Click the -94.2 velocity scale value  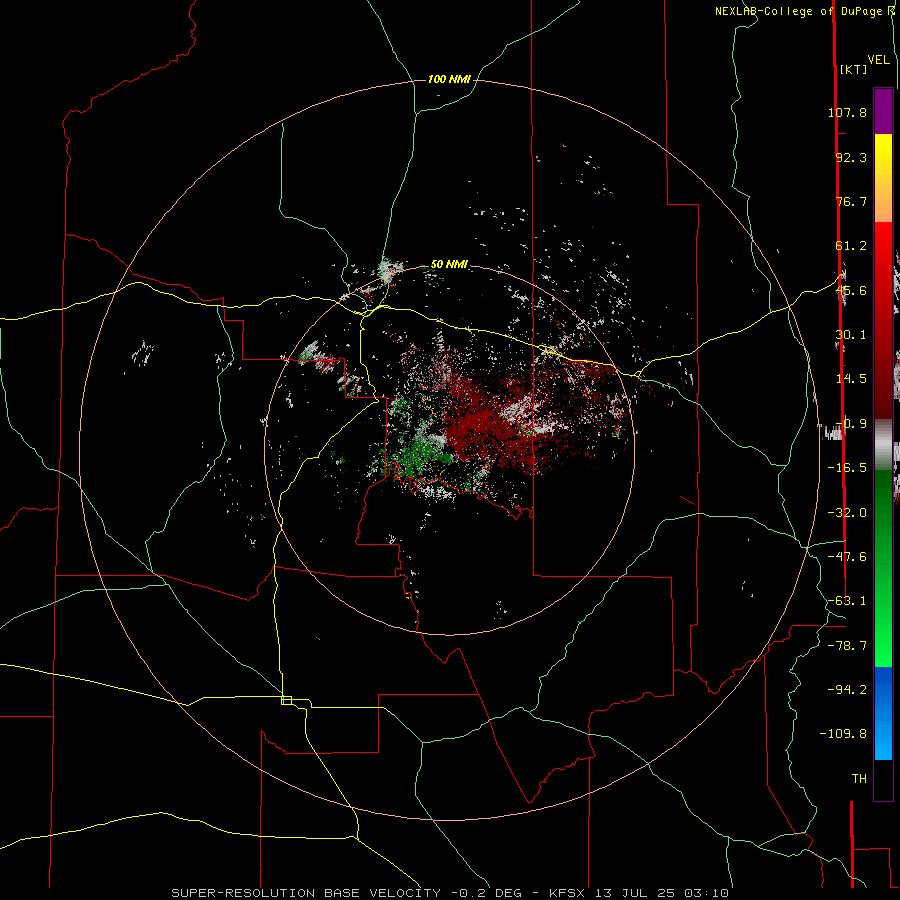pos(847,689)
